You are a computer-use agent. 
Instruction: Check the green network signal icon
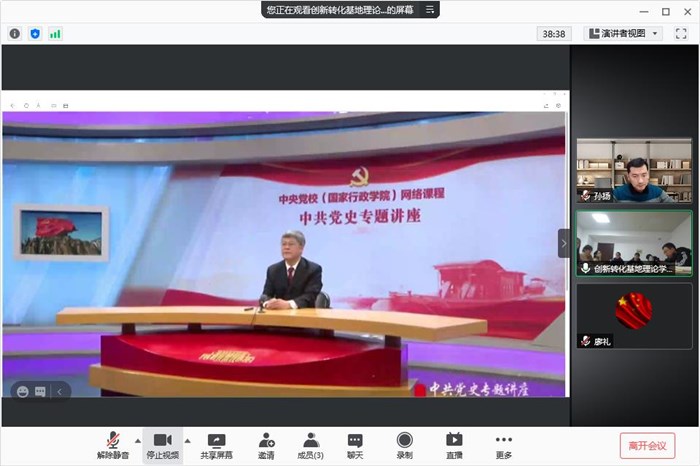point(55,33)
